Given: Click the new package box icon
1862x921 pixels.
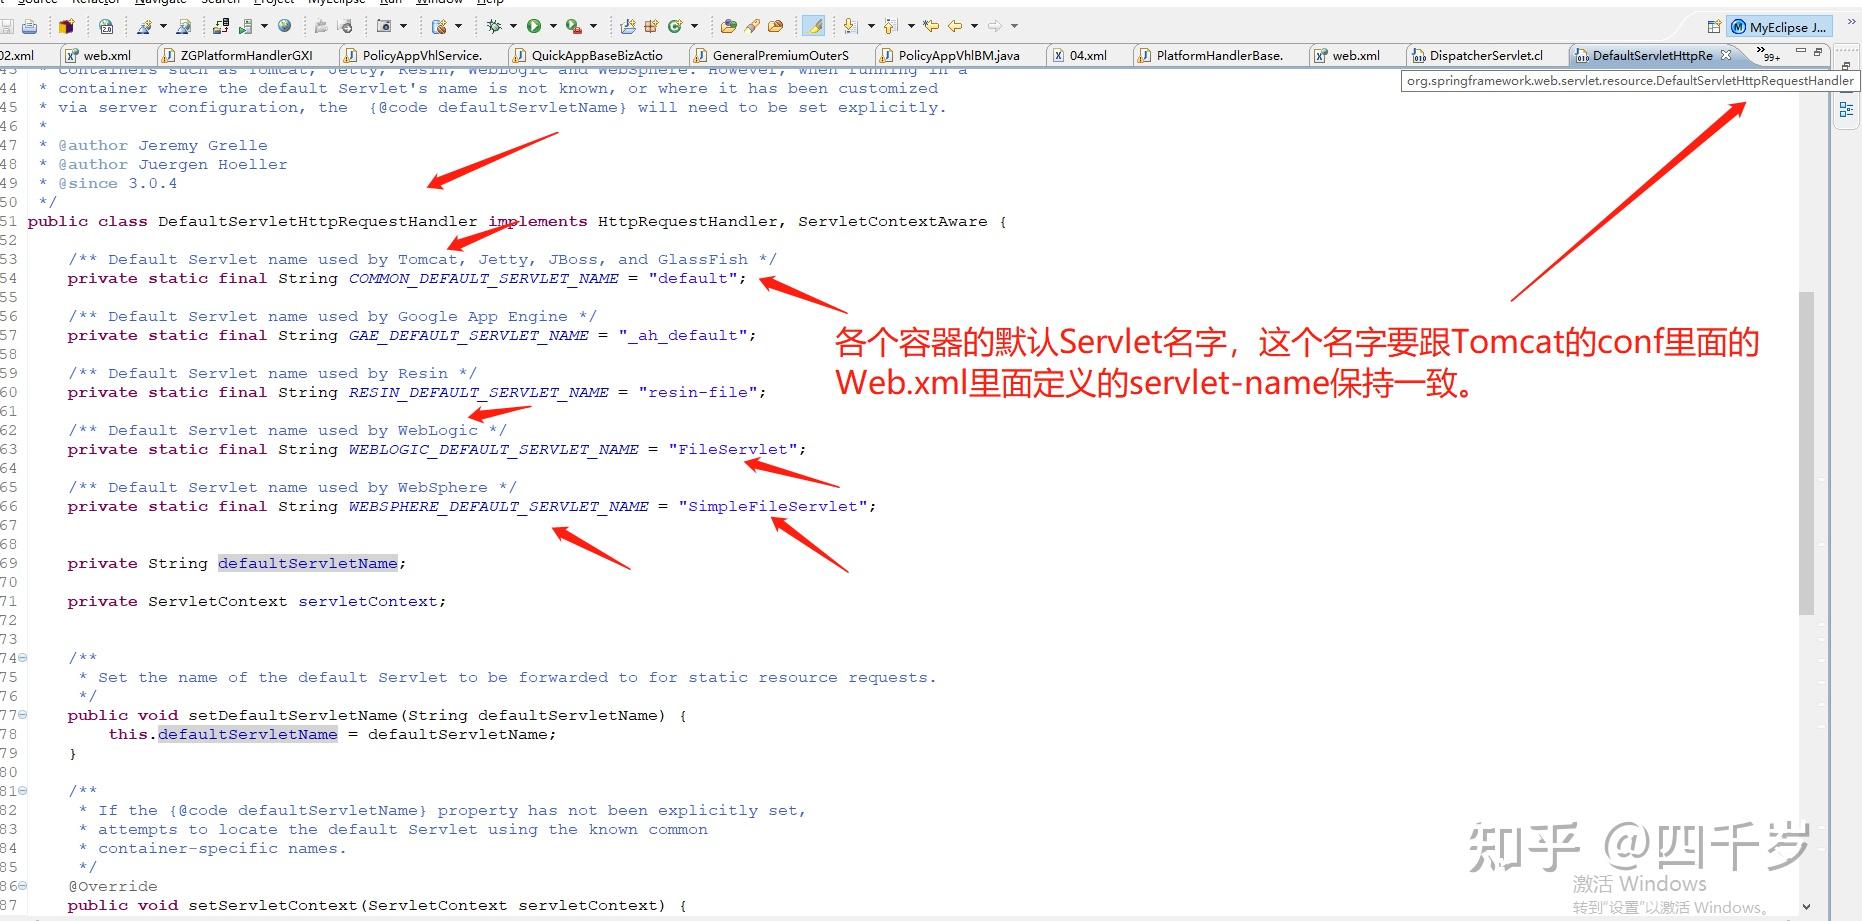Looking at the screenshot, I should [67, 26].
